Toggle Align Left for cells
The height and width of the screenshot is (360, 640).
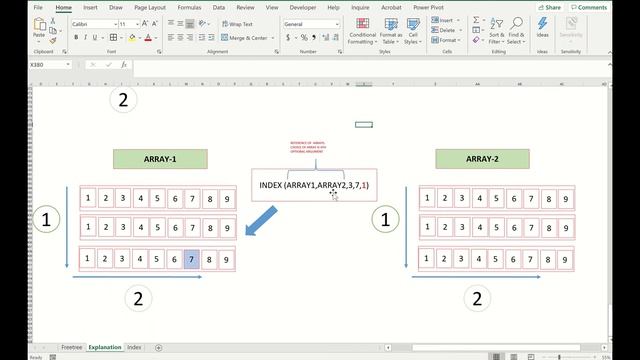(171, 38)
